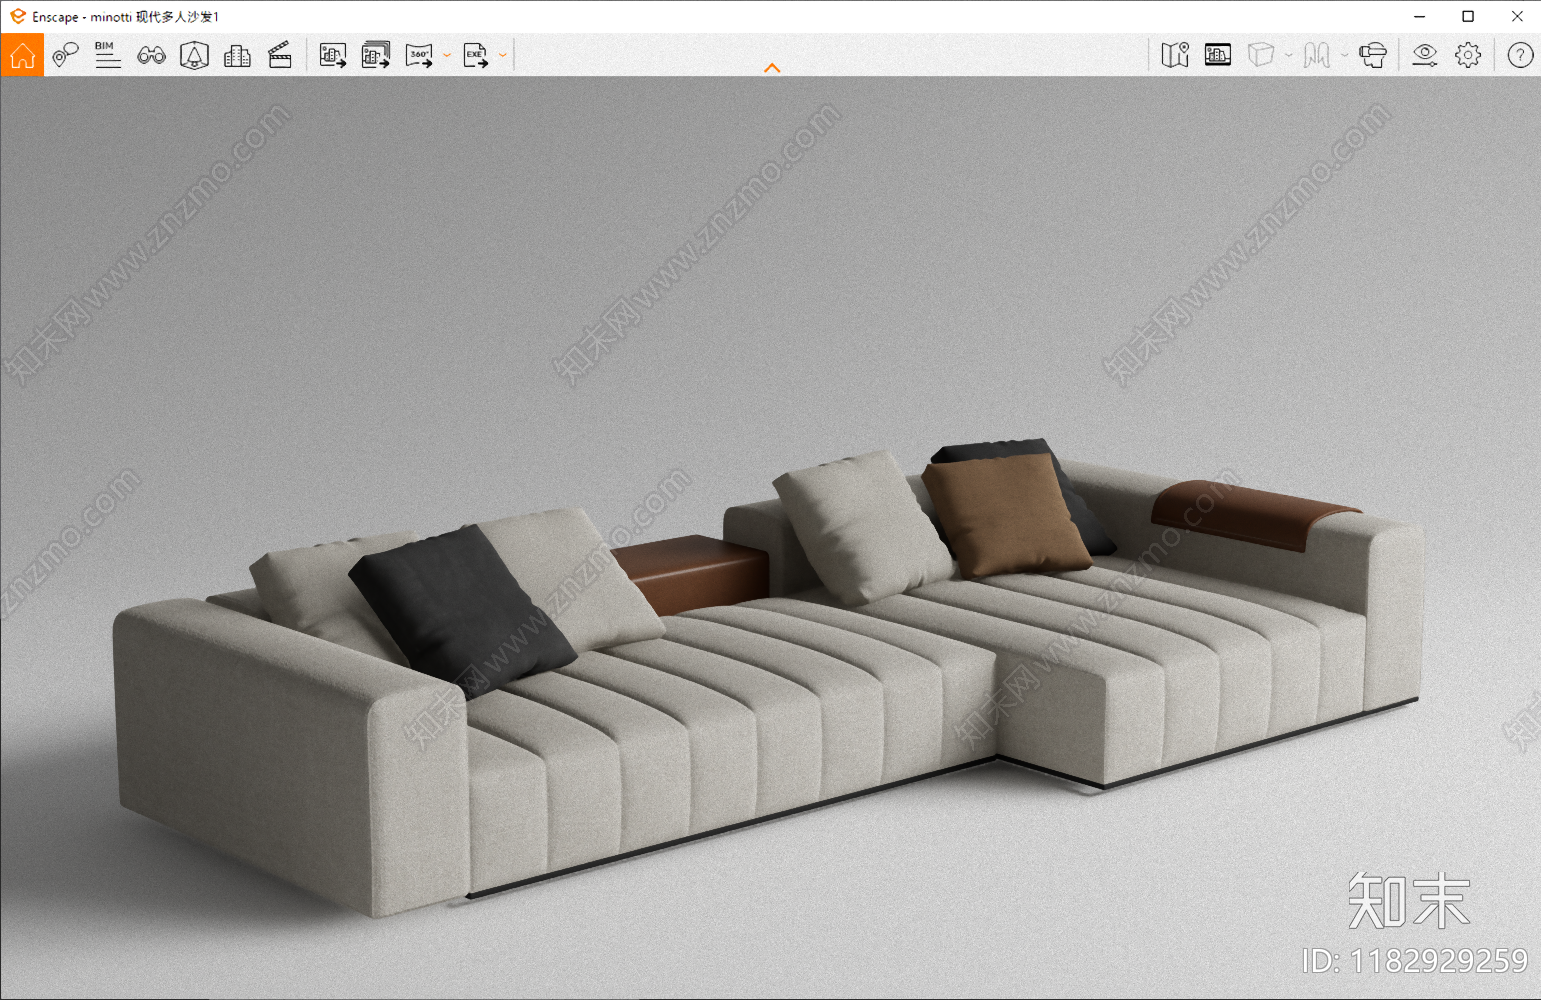Image resolution: width=1541 pixels, height=1000 pixels.
Task: Click the Screenshot export icon
Action: (x=333, y=56)
